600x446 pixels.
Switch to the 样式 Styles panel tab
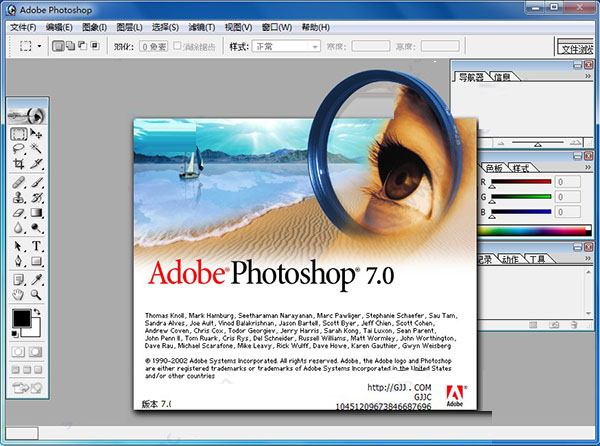[521, 168]
